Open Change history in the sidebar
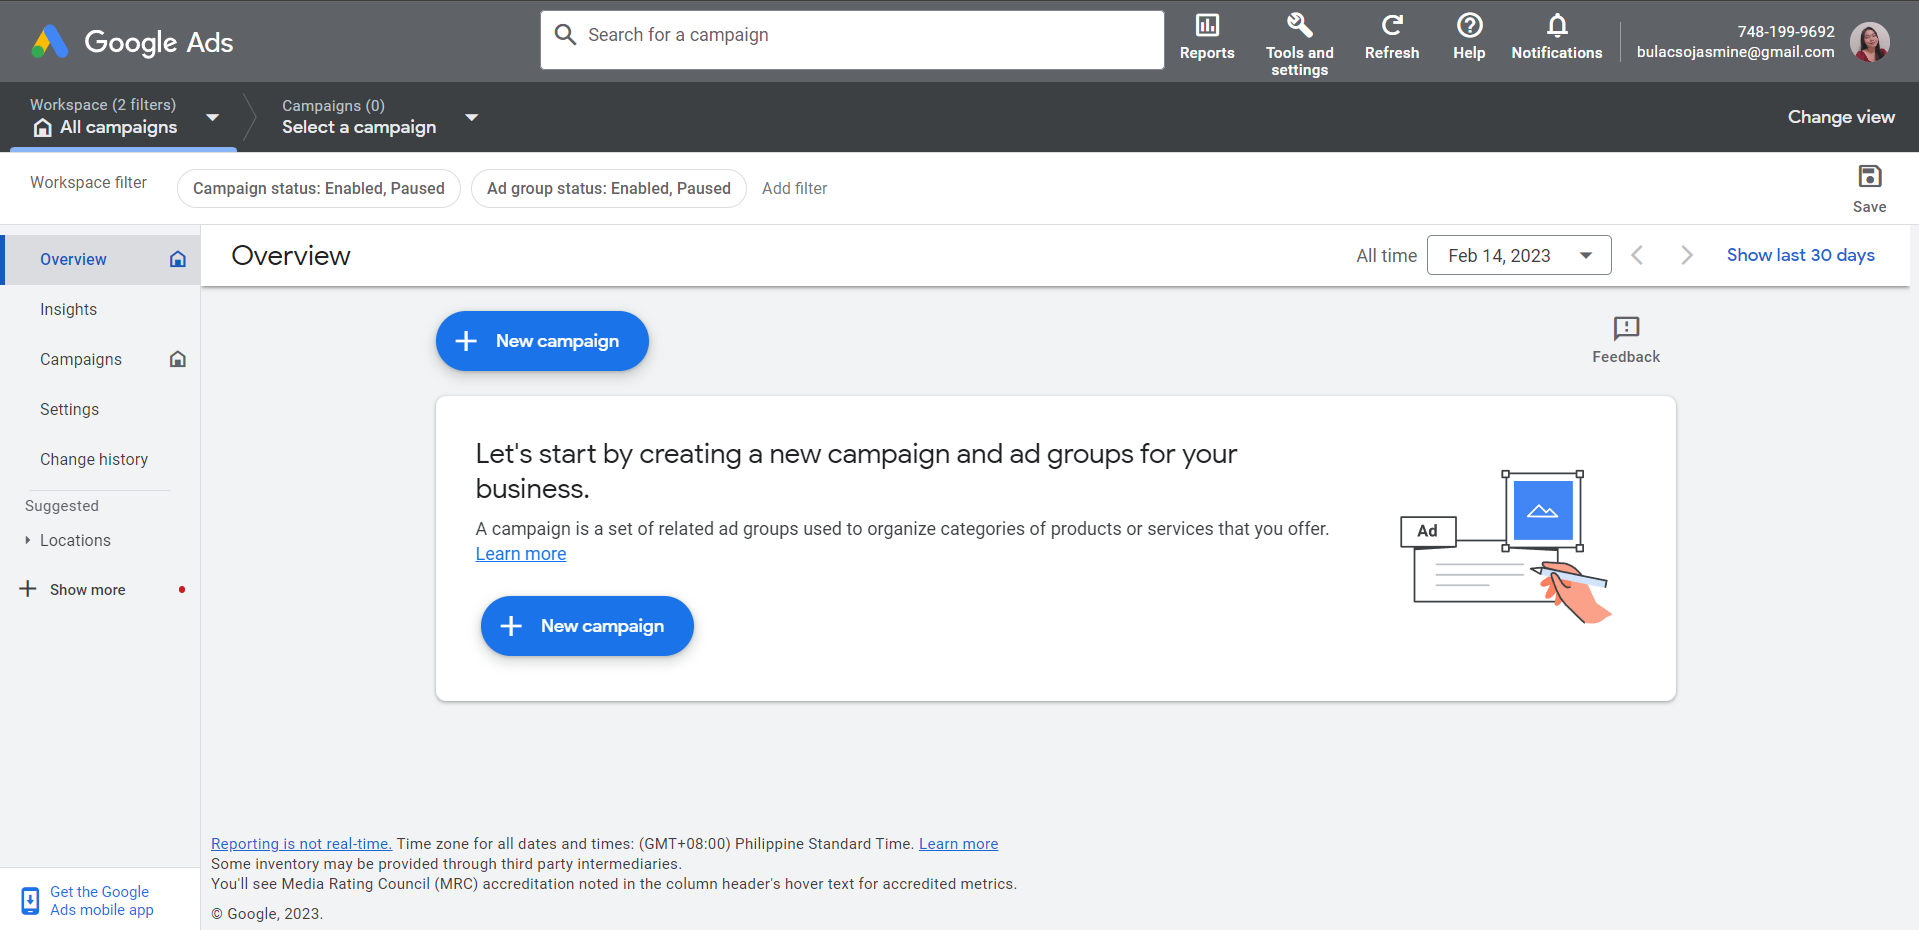1919x930 pixels. pyautogui.click(x=100, y=459)
